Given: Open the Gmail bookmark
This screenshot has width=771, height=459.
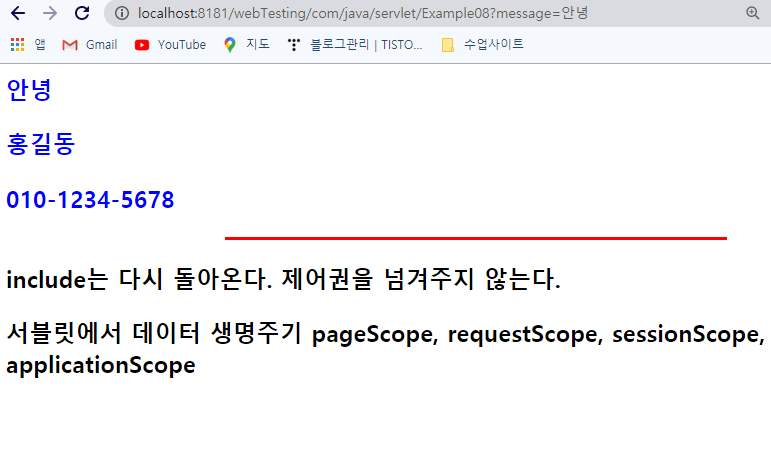Looking at the screenshot, I should pyautogui.click(x=89, y=45).
